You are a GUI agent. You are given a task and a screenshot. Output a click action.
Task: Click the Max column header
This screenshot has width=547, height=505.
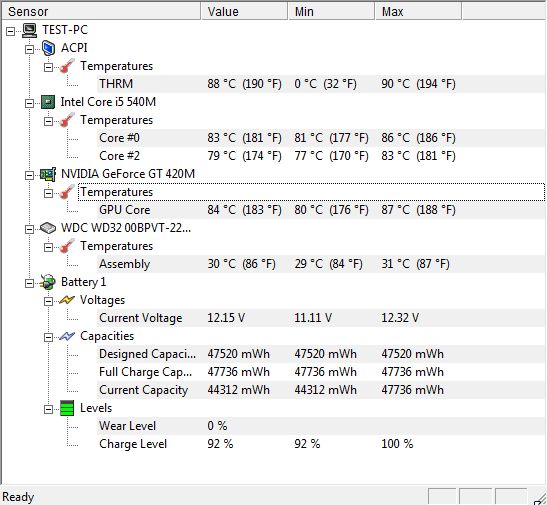click(418, 12)
